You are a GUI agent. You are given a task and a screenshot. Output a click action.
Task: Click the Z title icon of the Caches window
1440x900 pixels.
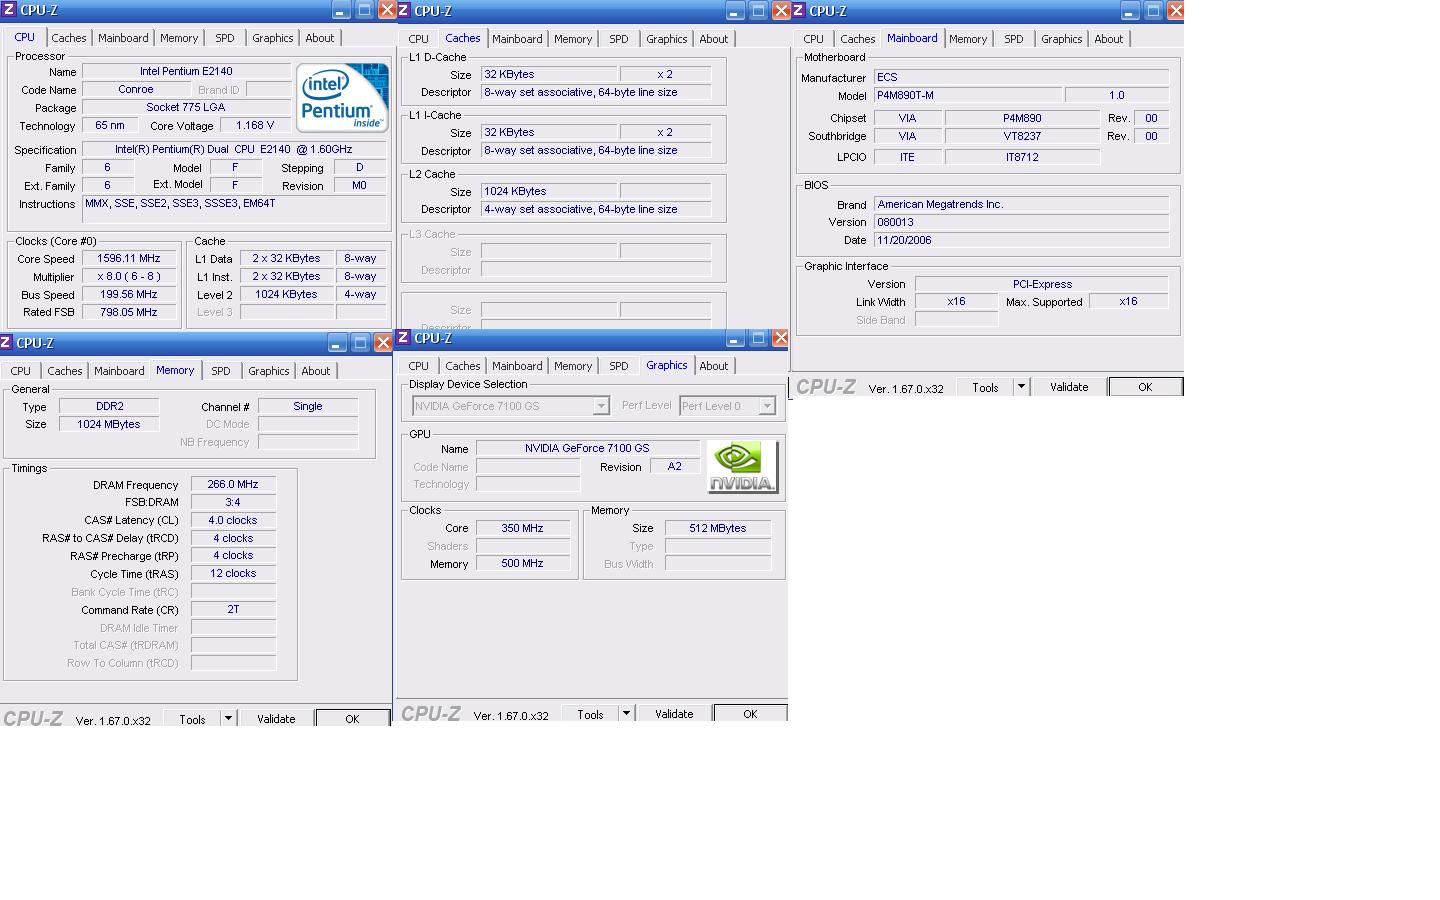(404, 11)
